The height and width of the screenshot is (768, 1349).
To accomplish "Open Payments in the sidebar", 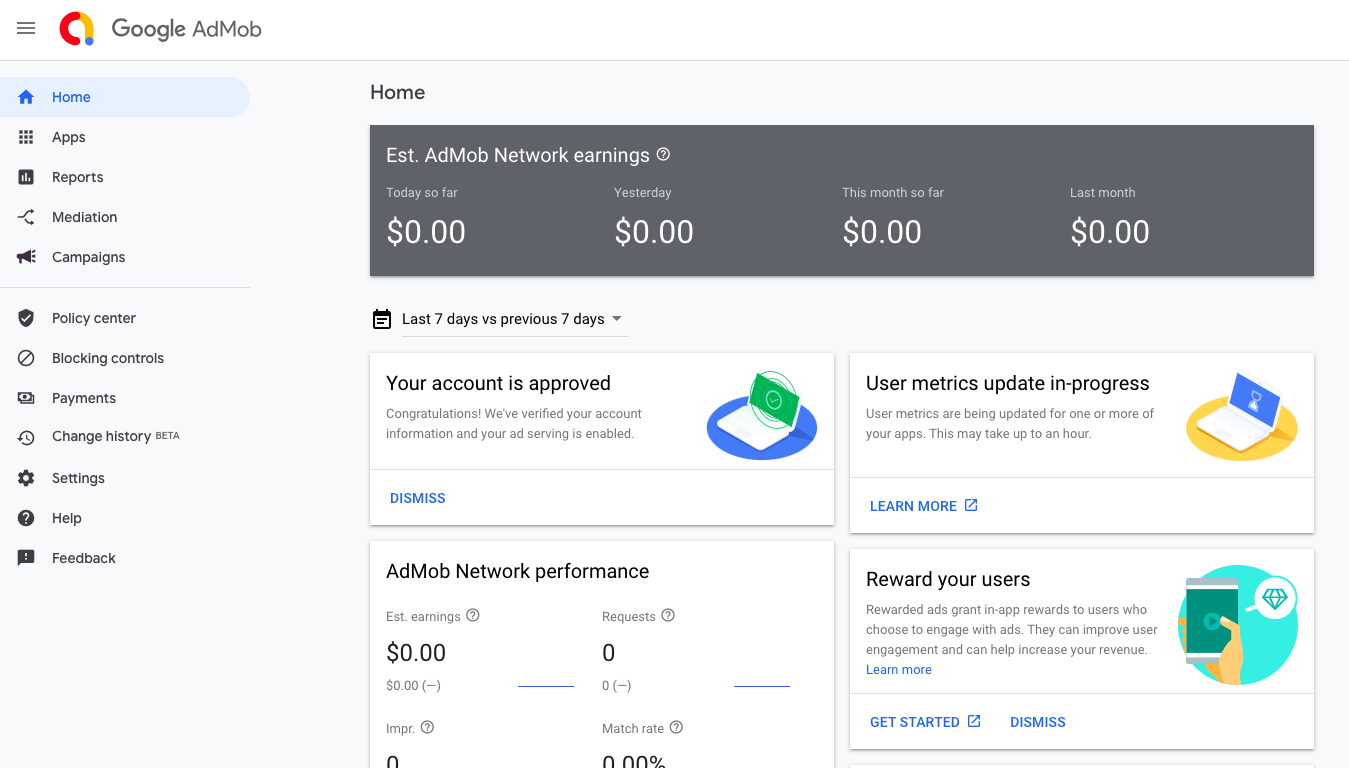I will 84,398.
